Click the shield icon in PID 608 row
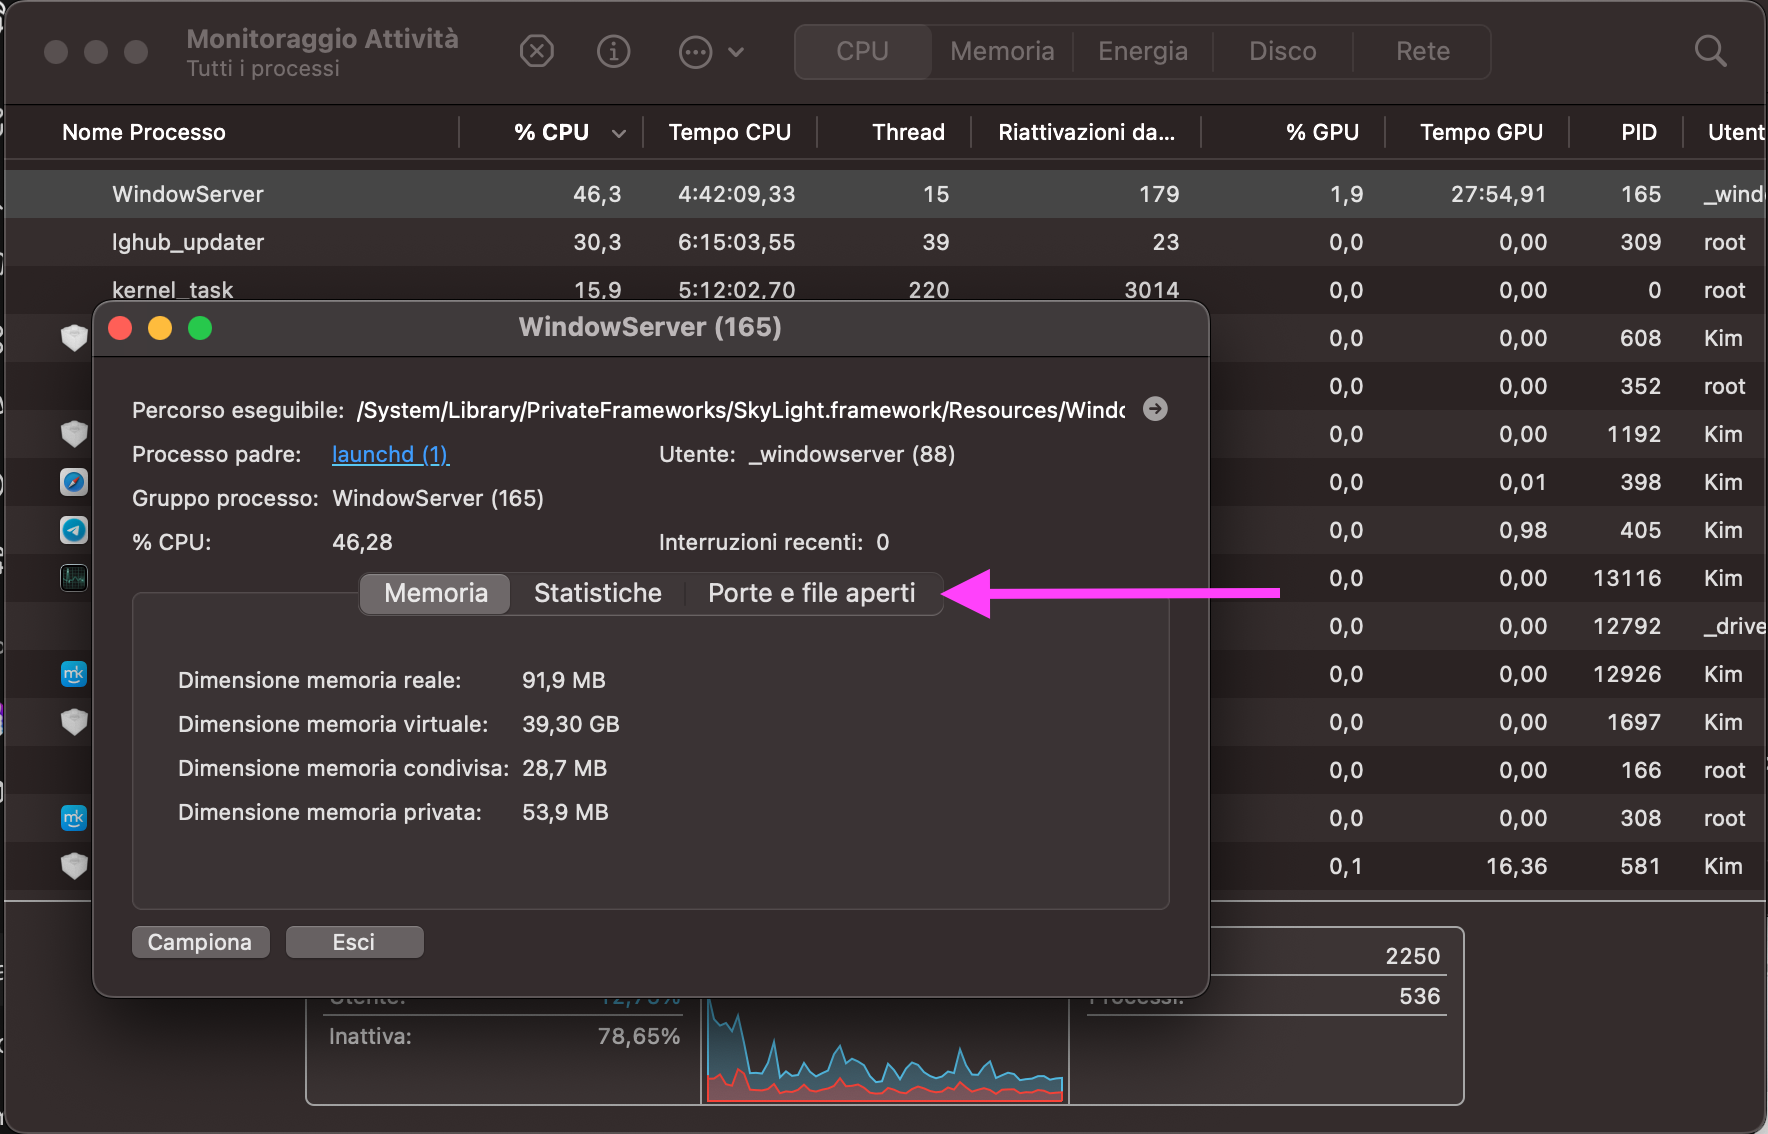The width and height of the screenshot is (1768, 1134). [x=74, y=338]
